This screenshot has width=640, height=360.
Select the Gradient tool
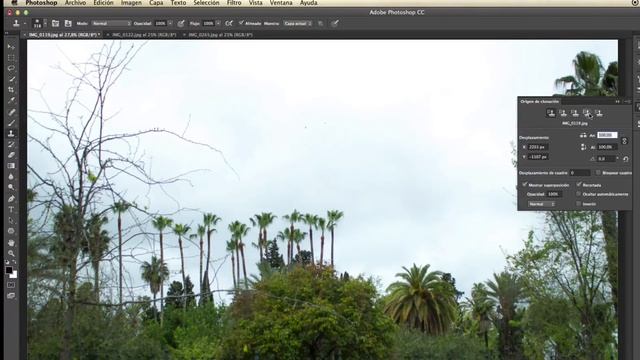11,166
